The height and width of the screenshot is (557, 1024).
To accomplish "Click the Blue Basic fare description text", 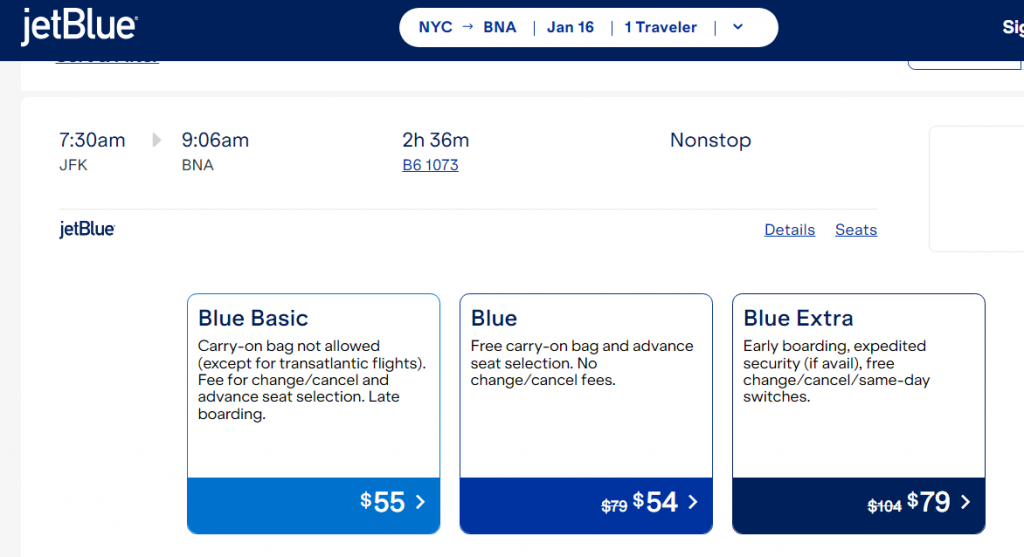I will click(x=312, y=380).
